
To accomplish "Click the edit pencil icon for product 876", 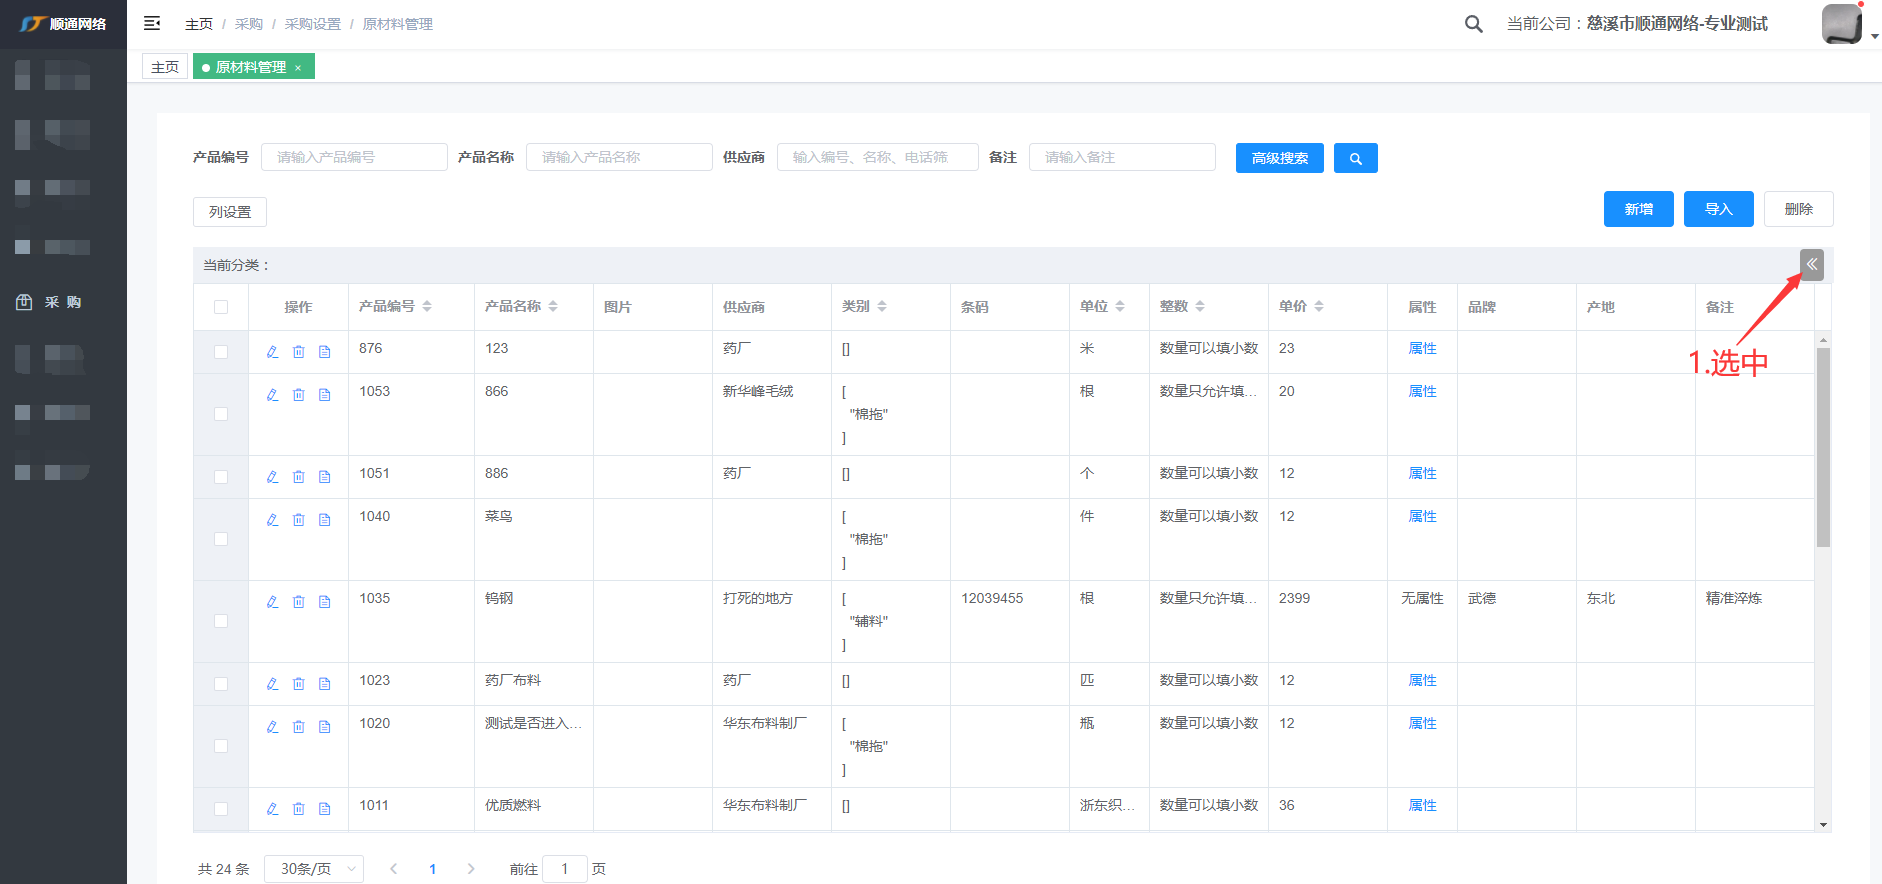I will tap(272, 352).
